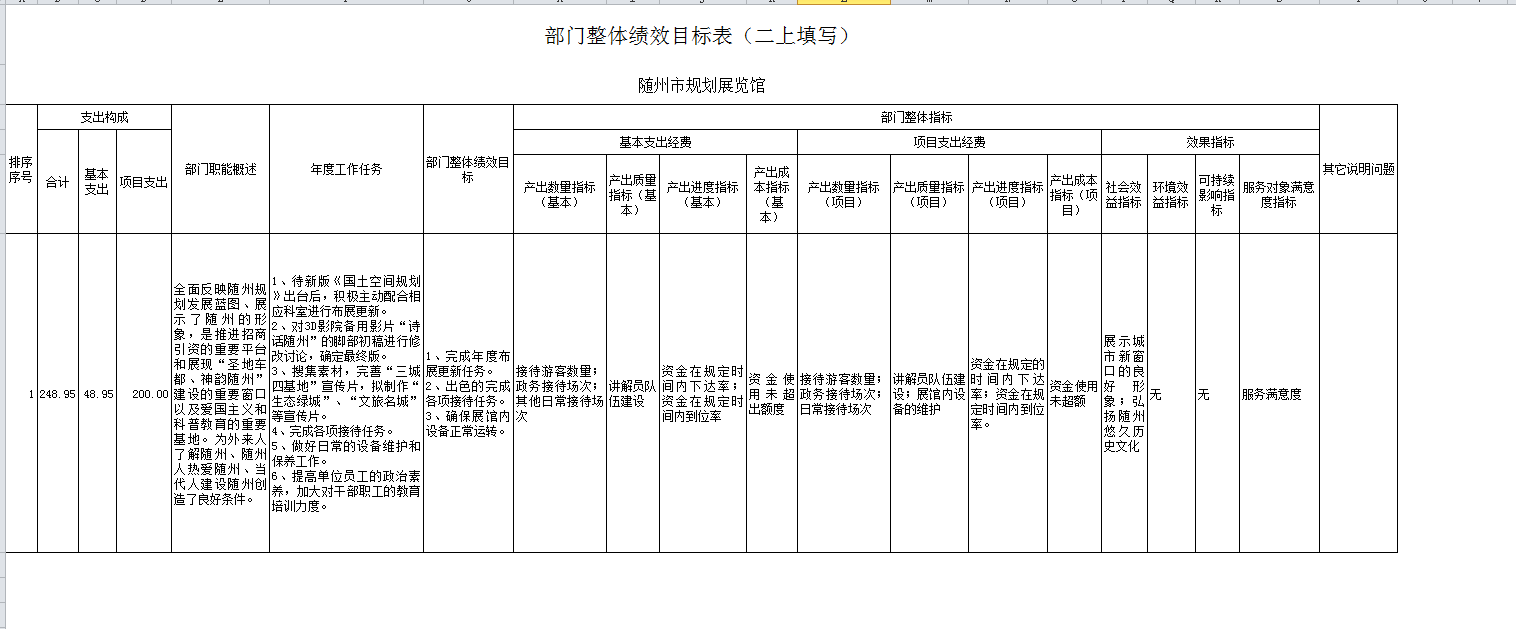
Task: Select the data cell under 产出进度指标（项目）
Action: tap(1008, 393)
